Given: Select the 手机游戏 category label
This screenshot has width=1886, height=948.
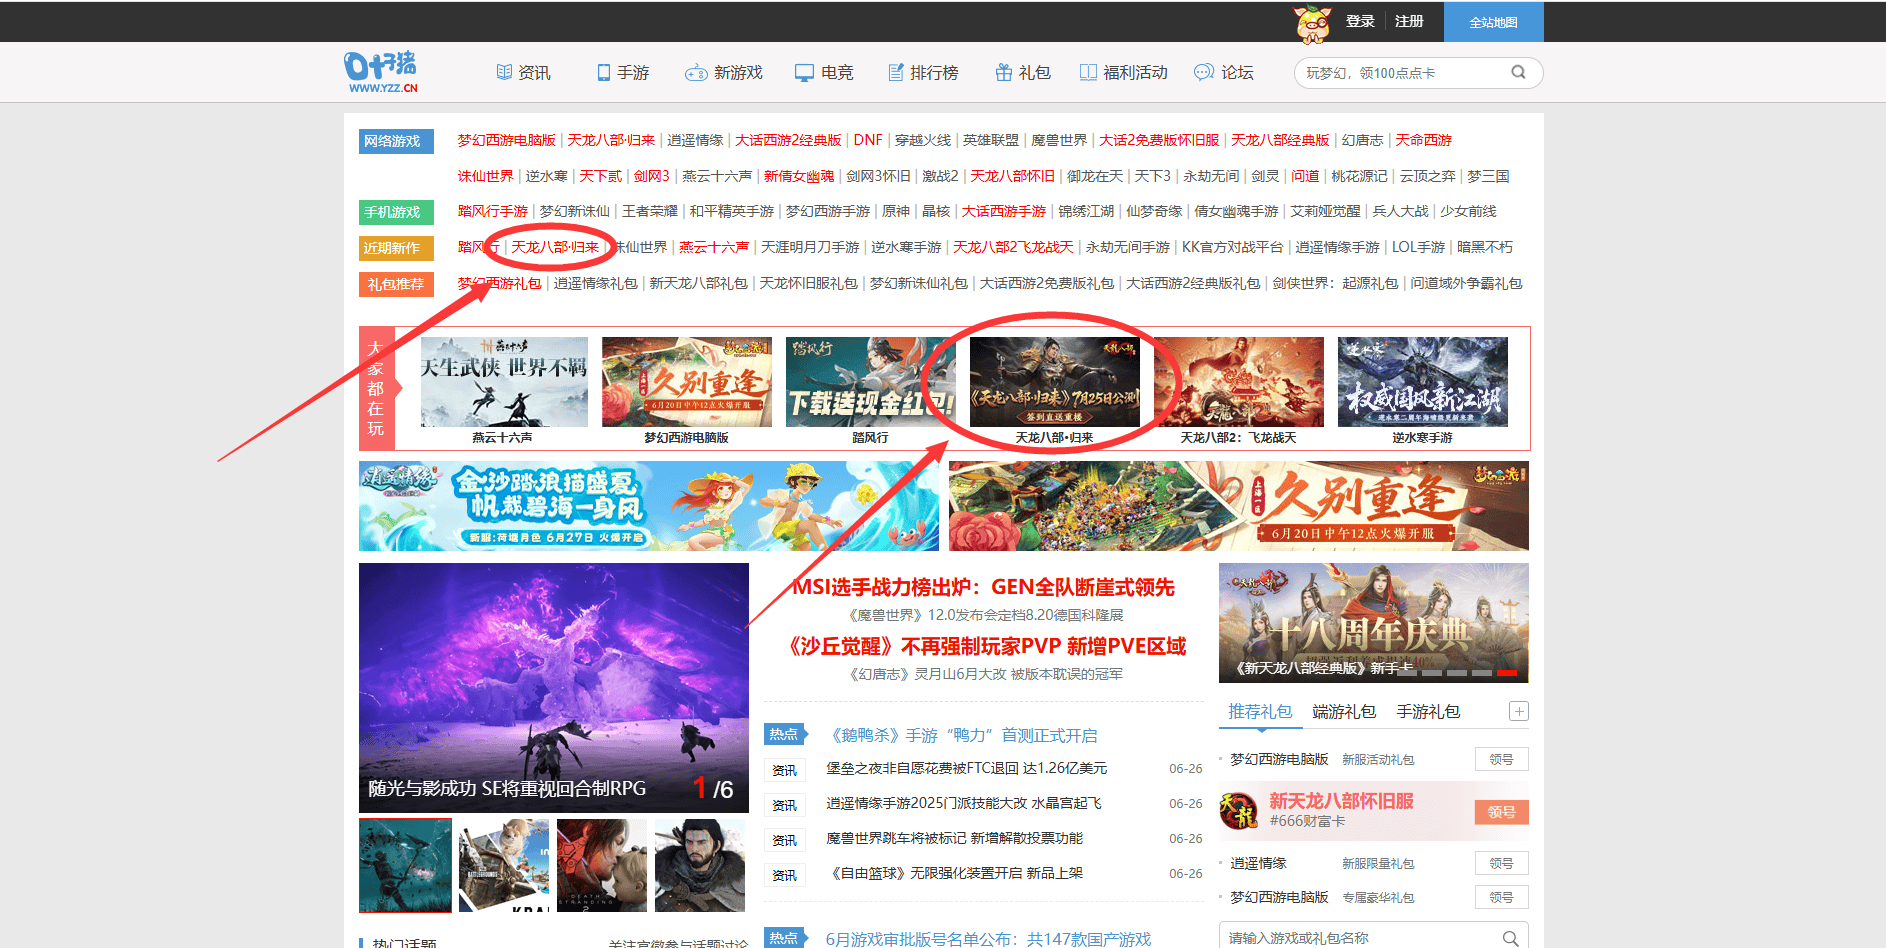Looking at the screenshot, I should (x=396, y=212).
